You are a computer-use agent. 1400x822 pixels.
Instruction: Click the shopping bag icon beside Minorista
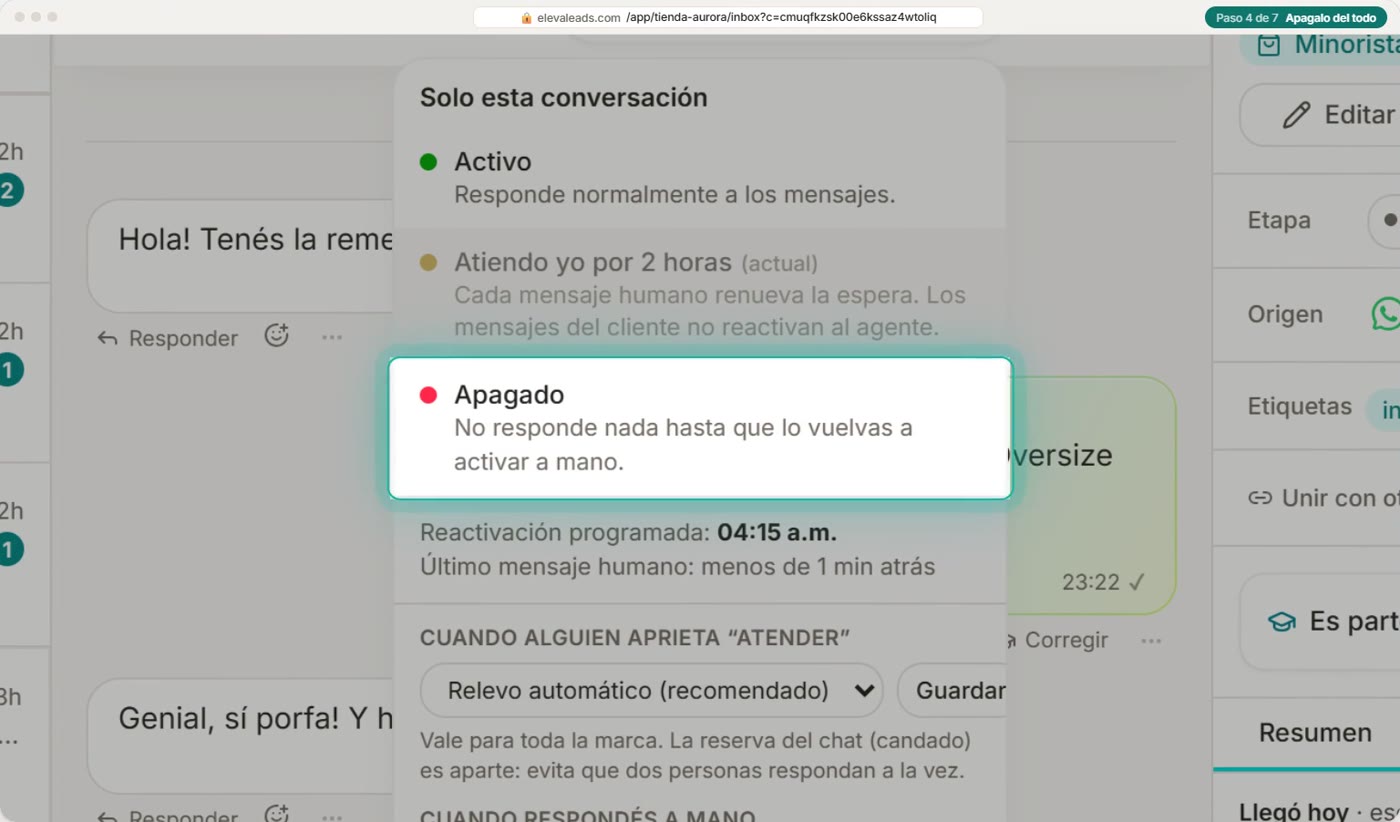click(1268, 45)
